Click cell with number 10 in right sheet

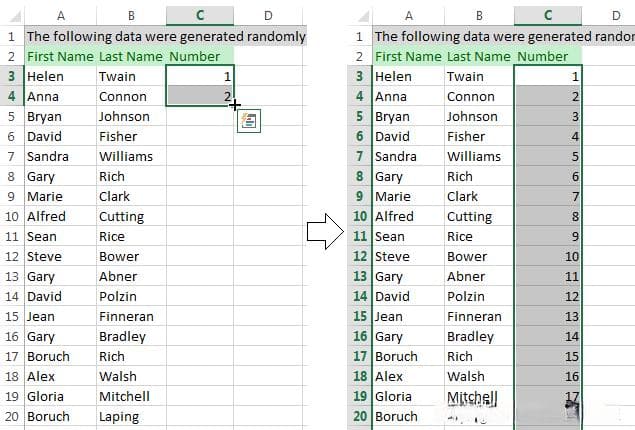click(548, 256)
